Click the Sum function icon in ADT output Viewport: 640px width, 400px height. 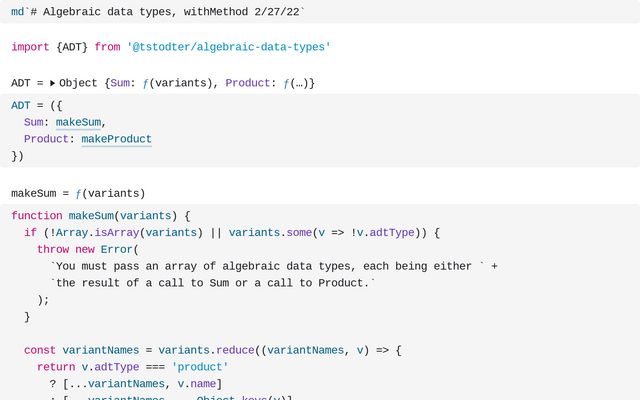point(145,84)
